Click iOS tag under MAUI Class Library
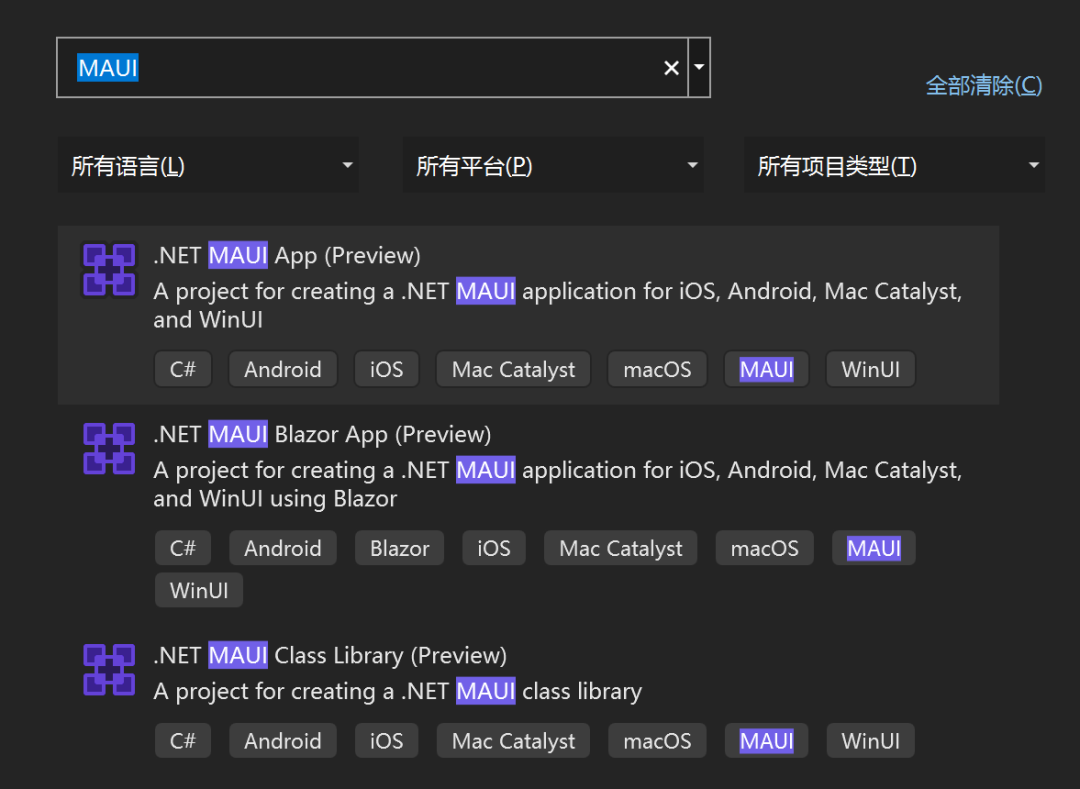The image size is (1080, 789). pos(386,741)
